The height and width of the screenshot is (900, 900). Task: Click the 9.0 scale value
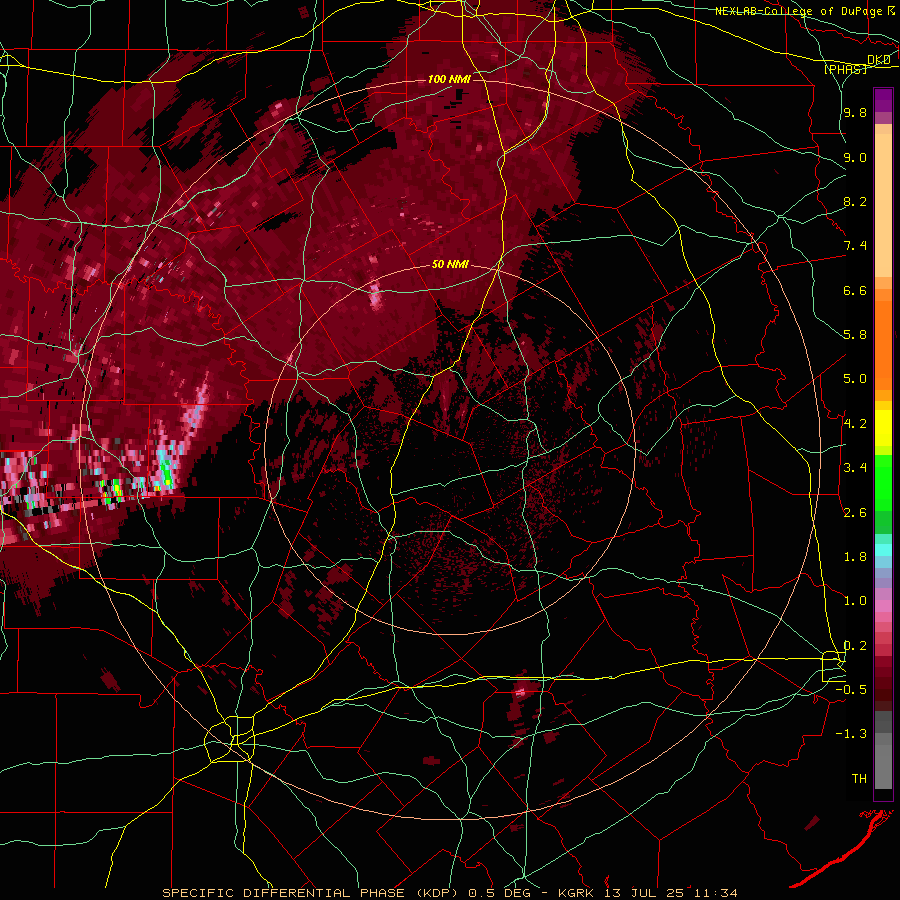click(x=855, y=158)
